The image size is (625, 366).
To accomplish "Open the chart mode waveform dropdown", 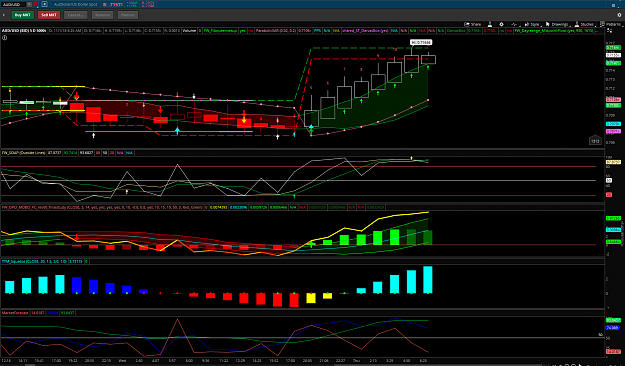I will 514,24.
